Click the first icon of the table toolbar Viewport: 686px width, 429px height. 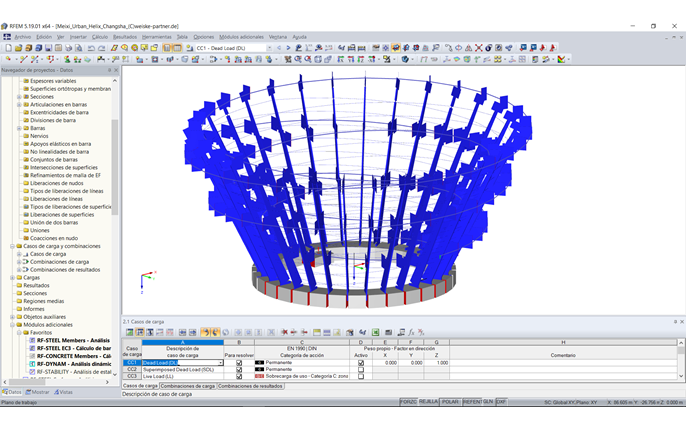click(x=130, y=333)
